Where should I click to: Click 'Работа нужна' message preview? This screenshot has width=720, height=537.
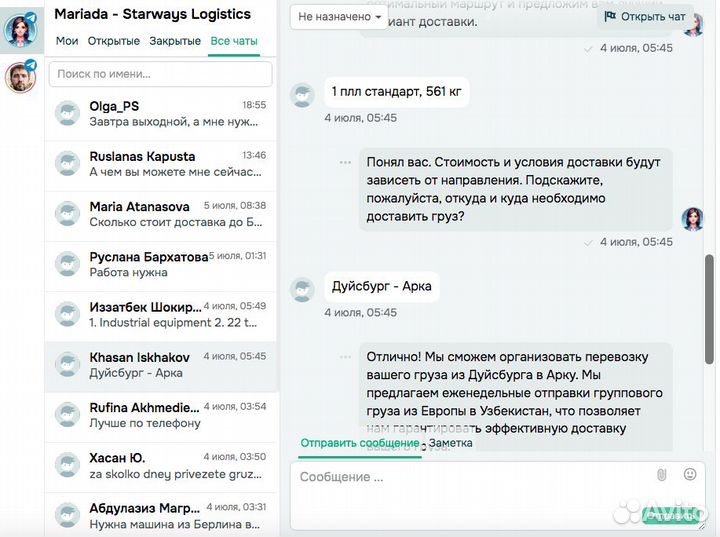point(128,272)
